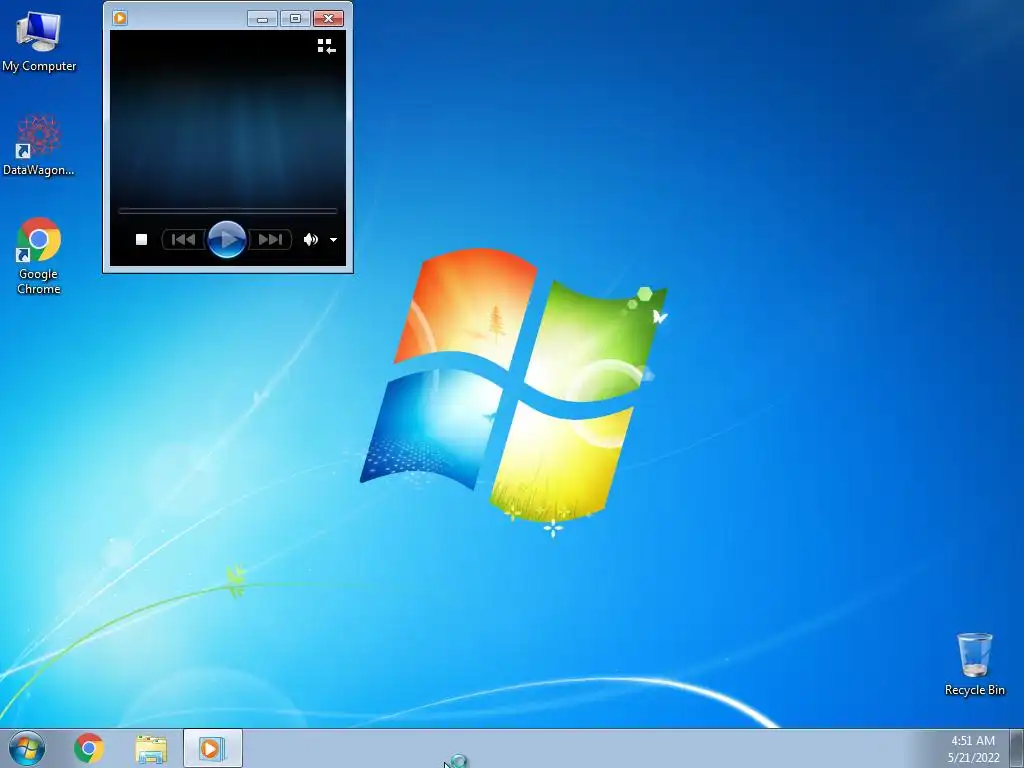Skip to previous track in Media Player

tap(184, 240)
